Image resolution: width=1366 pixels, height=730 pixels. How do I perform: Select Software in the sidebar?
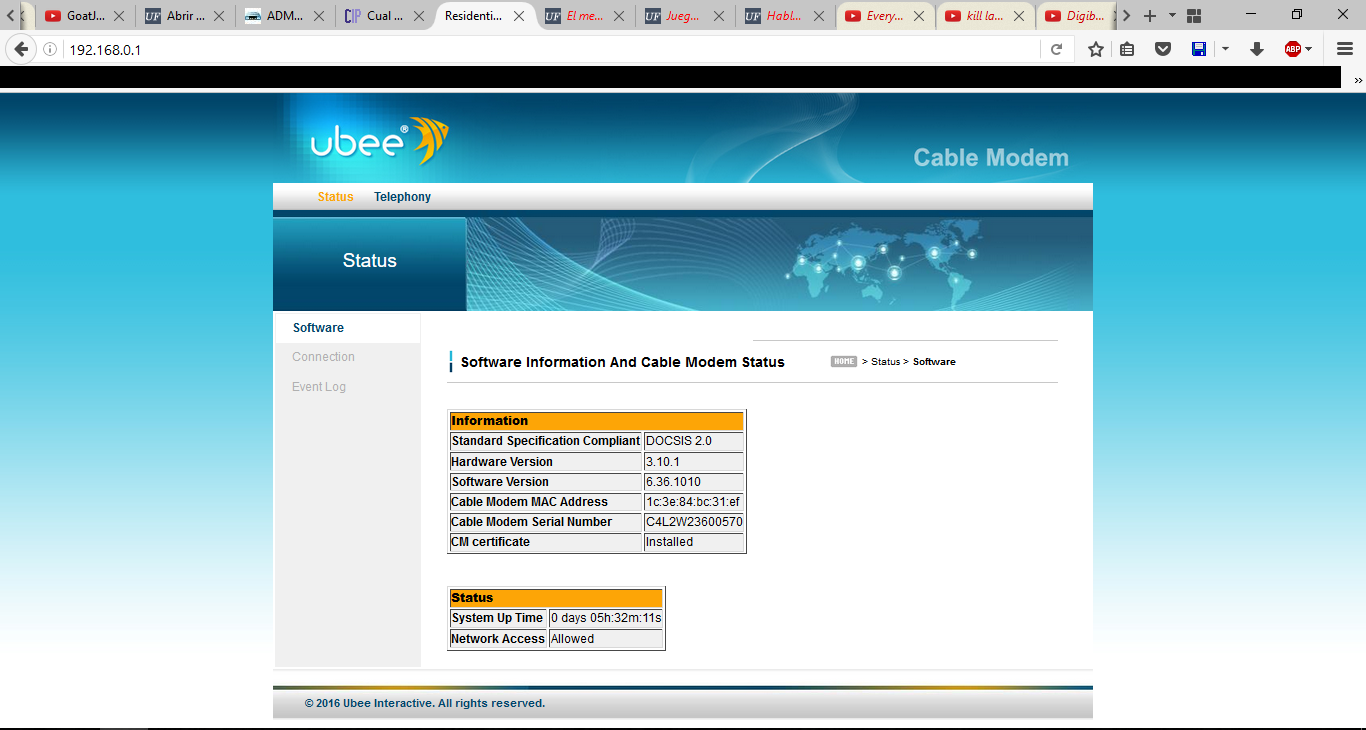point(318,328)
